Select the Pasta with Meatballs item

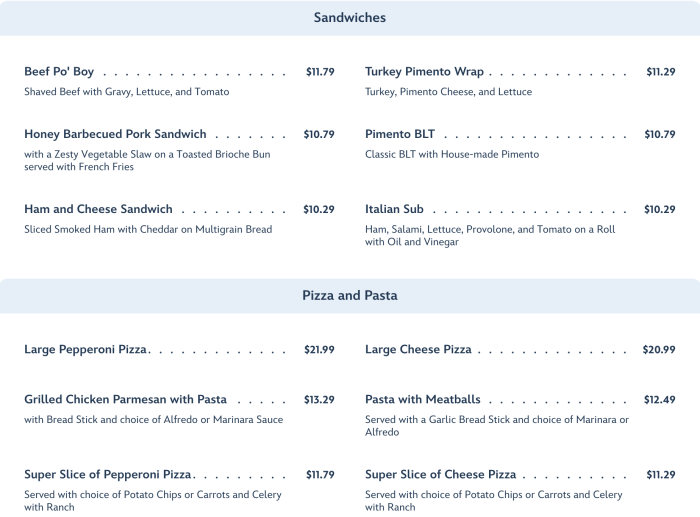(x=422, y=400)
